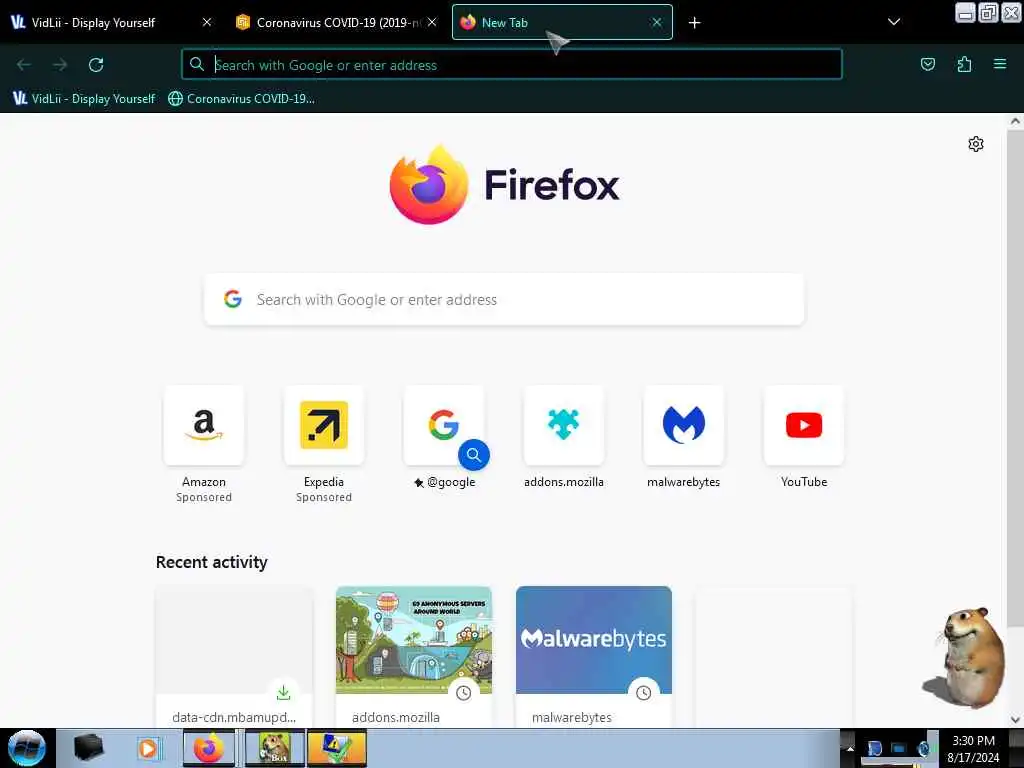This screenshot has height=768, width=1024.
Task: Open a new tab with plus button
Action: pyautogui.click(x=694, y=23)
